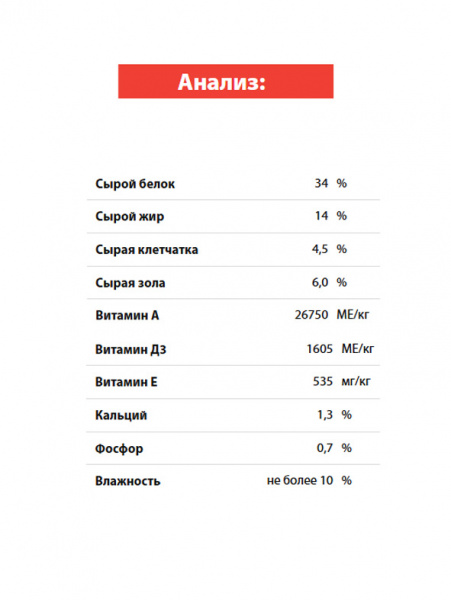Click the '535' vitamin E value
The height and width of the screenshot is (600, 451).
[x=323, y=382]
